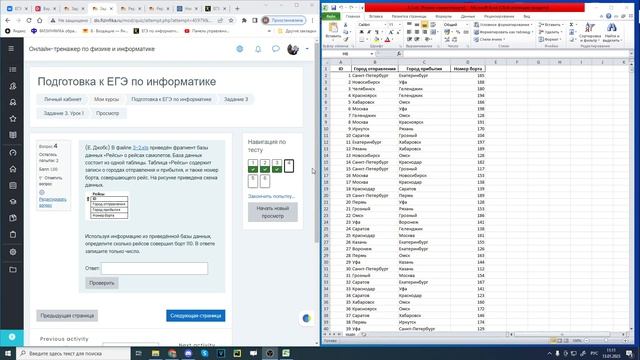Open 'Другие закладки' bookmarks folder
The width and height of the screenshot is (640, 360).
(x=297, y=31)
